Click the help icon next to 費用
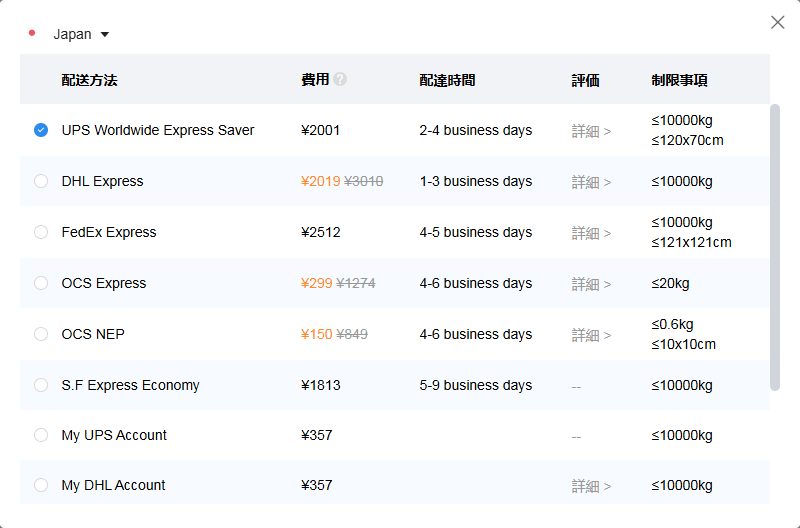Screen dimensions: 800x528 click(x=340, y=79)
